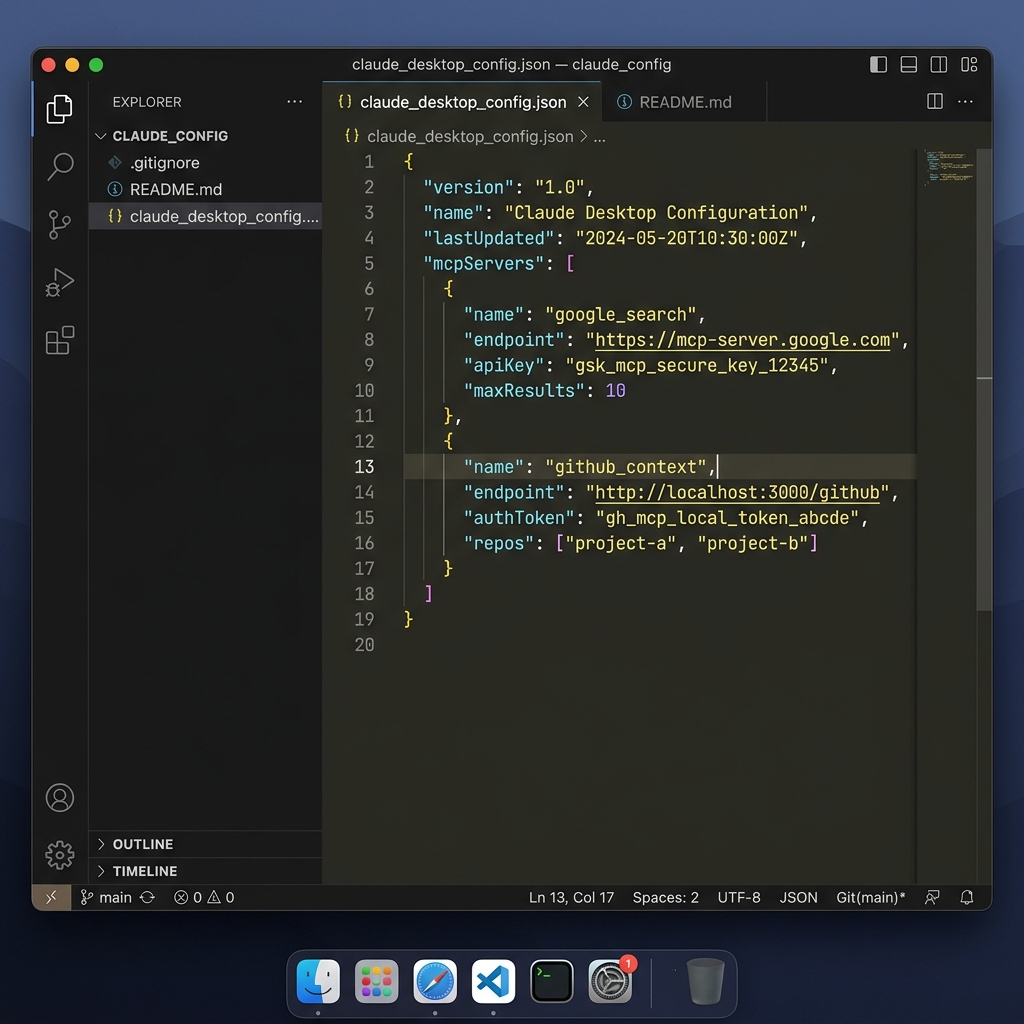The image size is (1024, 1024).
Task: Open Launchpad from the Dock
Action: 376,981
